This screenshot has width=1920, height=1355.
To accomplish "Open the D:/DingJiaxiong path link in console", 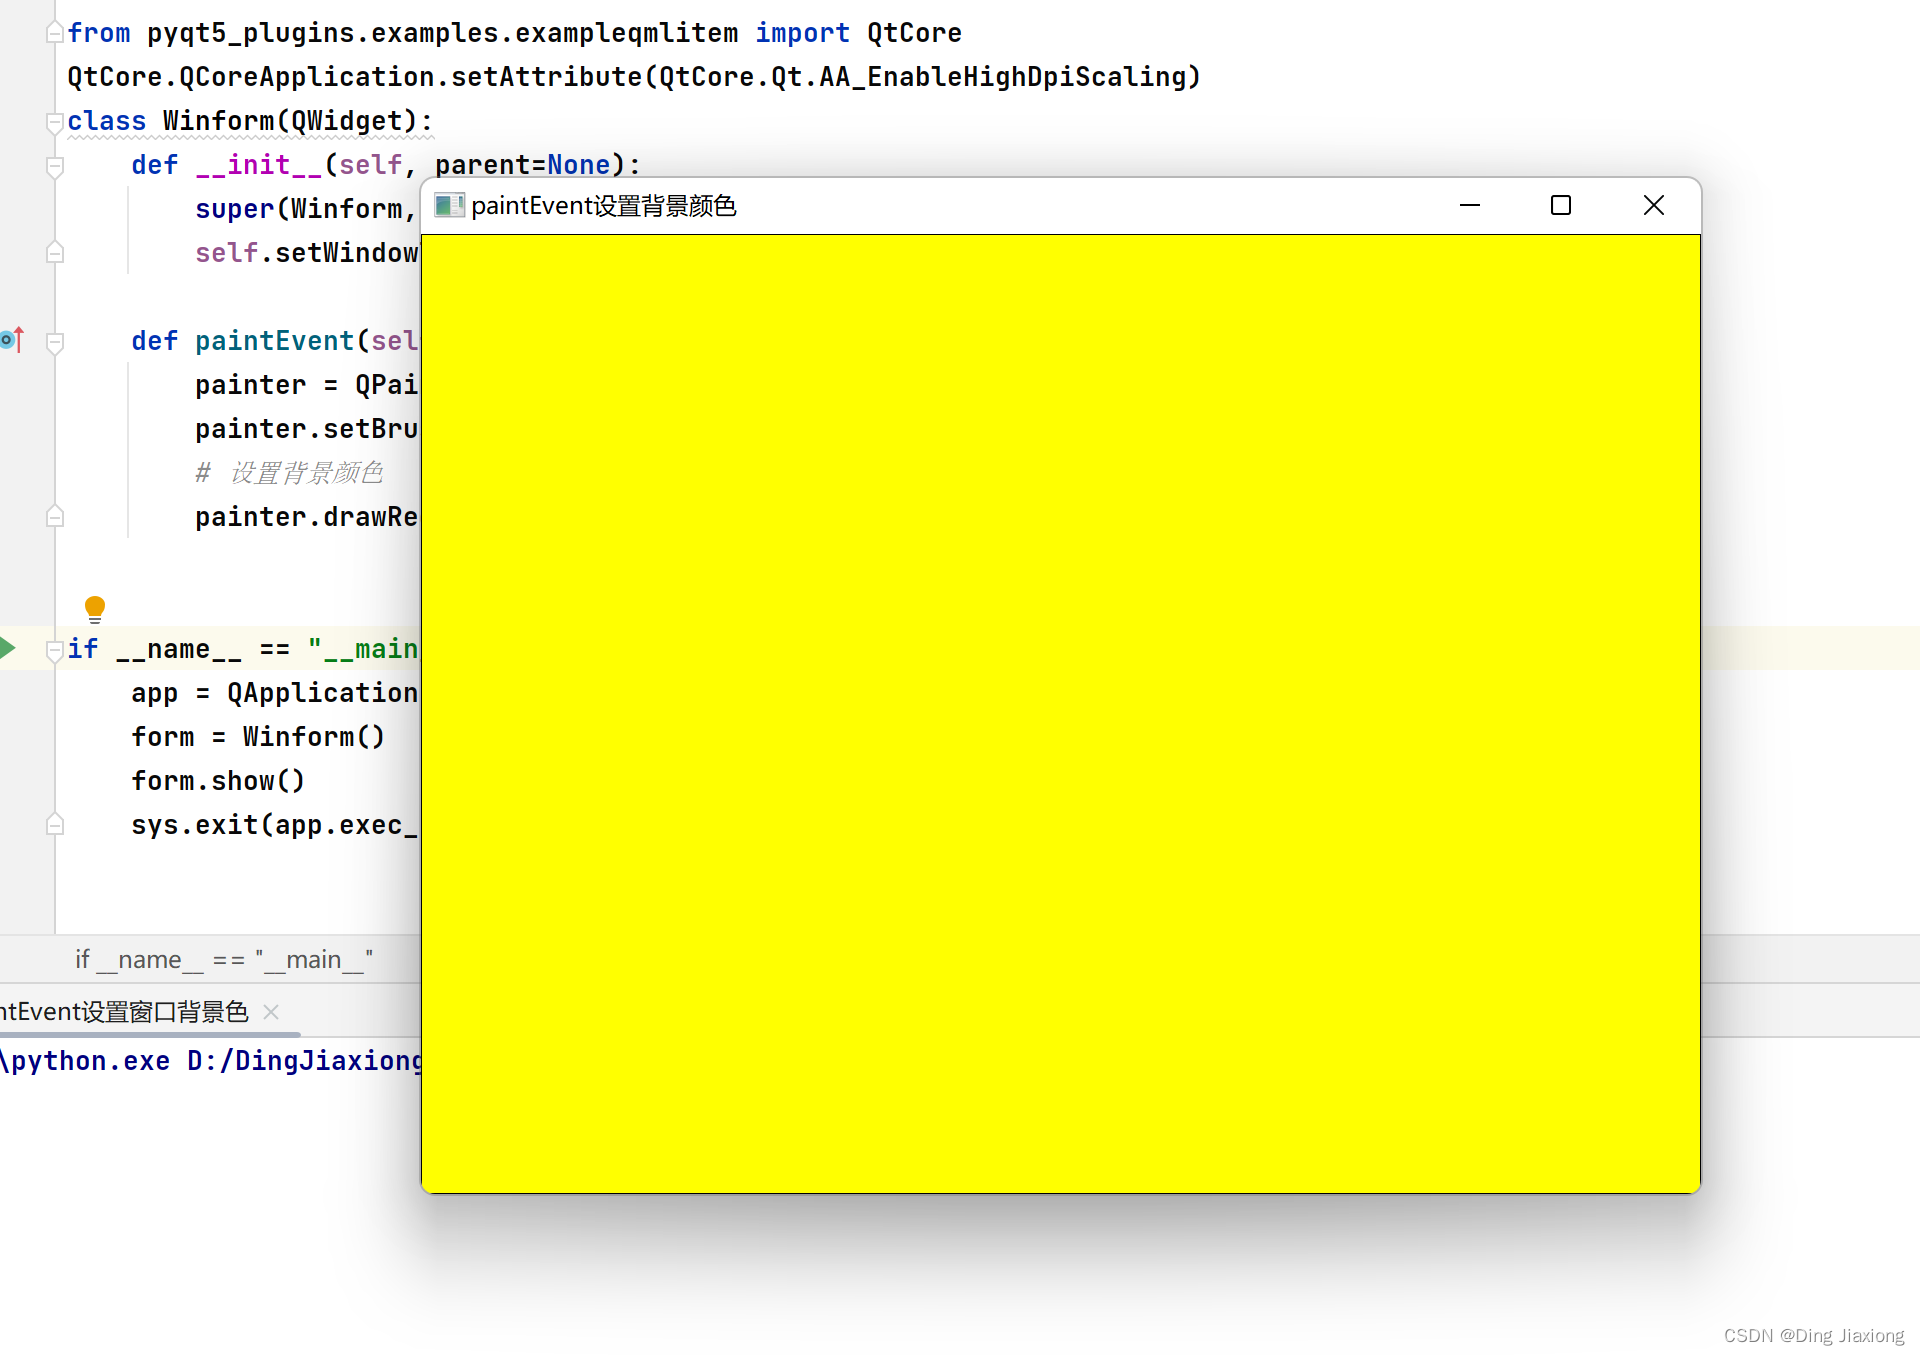I will coord(305,1061).
